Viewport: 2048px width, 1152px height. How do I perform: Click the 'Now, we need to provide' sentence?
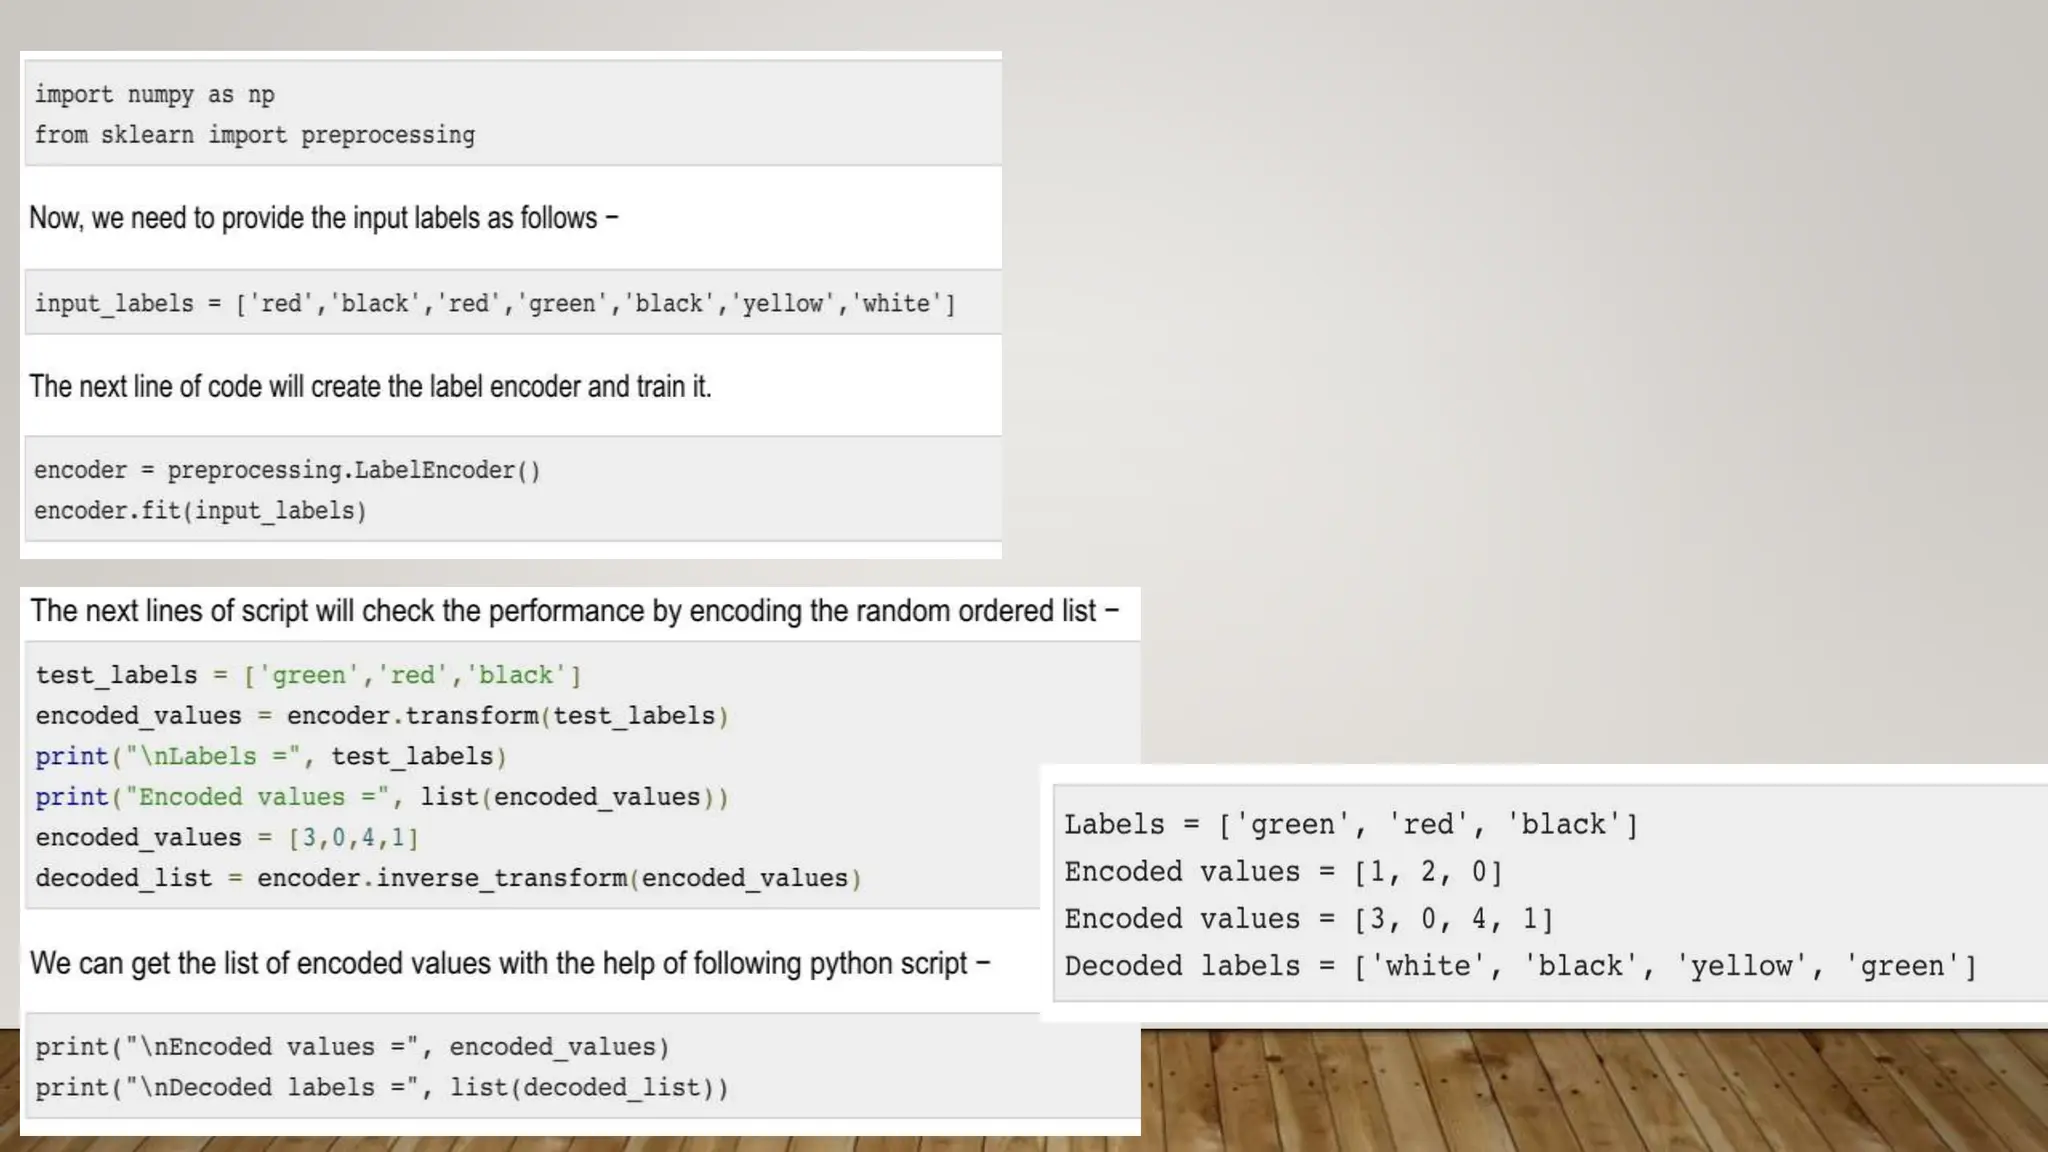click(324, 218)
